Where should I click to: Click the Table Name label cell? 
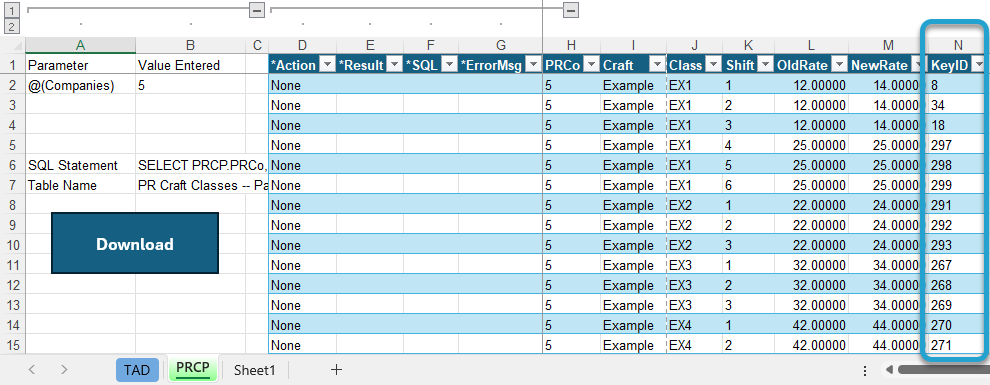coord(80,186)
